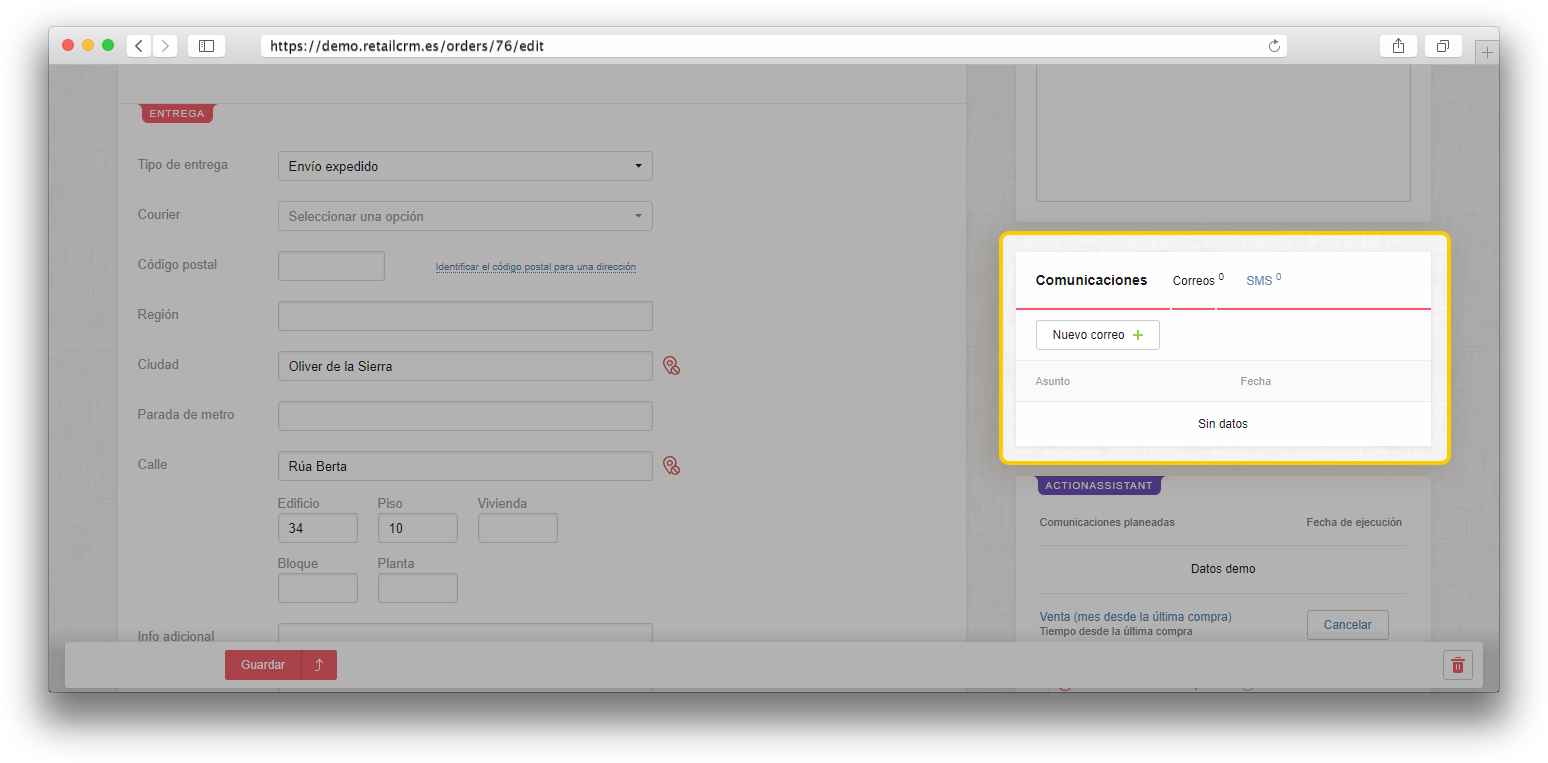Click the Piso field showing 10
Viewport: 1548px width, 763px height.
tap(418, 528)
